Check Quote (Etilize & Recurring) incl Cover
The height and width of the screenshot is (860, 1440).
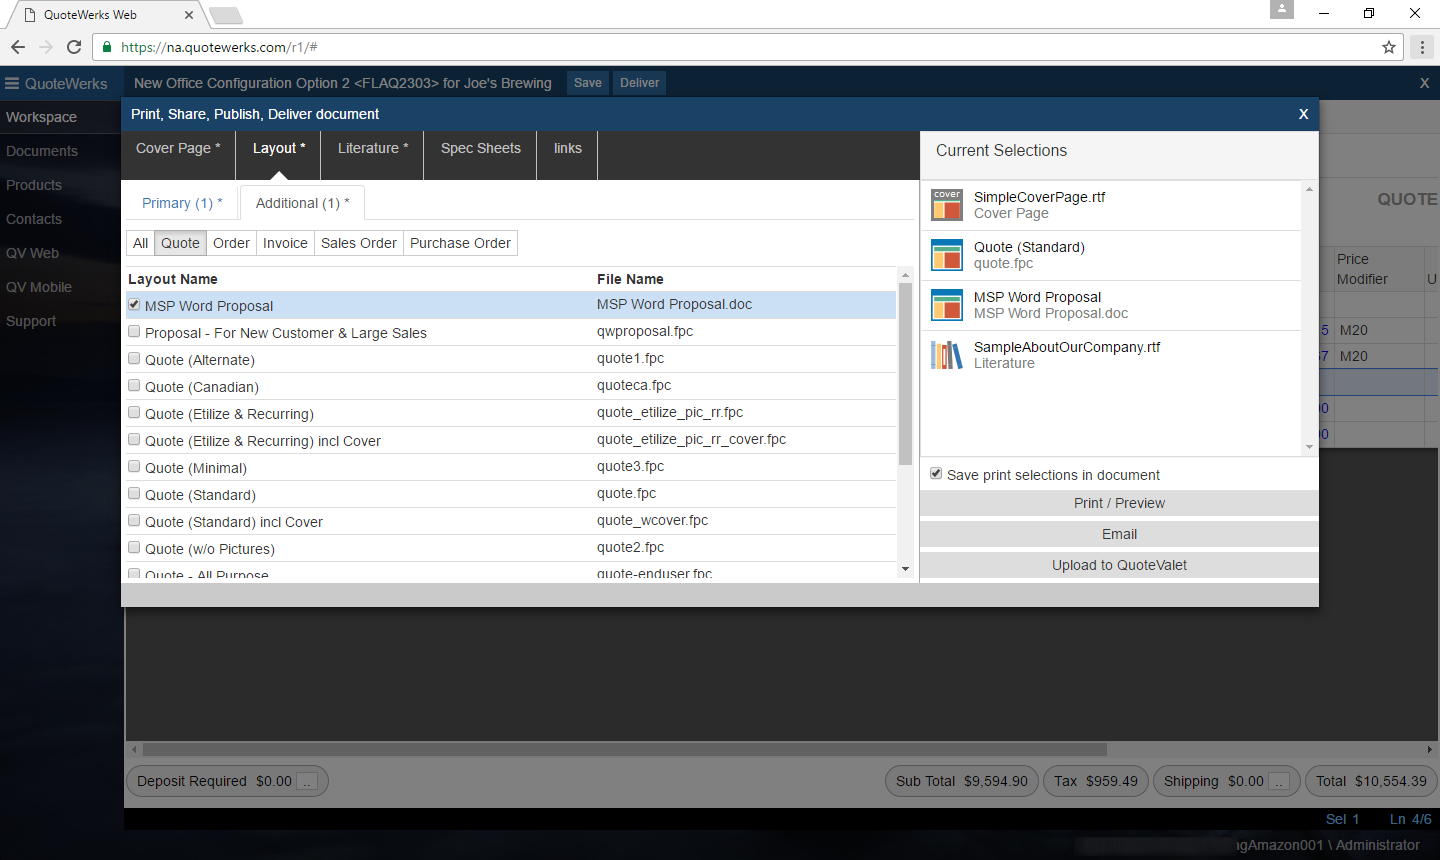click(x=134, y=439)
